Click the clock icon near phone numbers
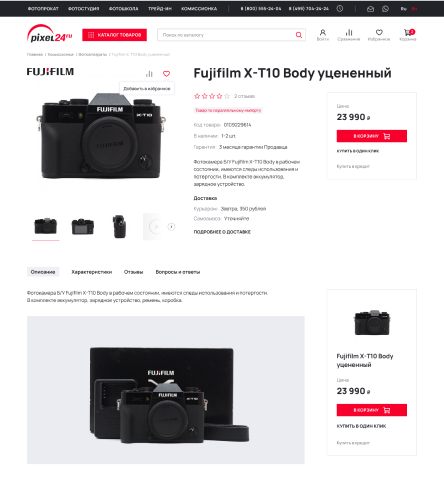The image size is (444, 482). pyautogui.click(x=340, y=9)
